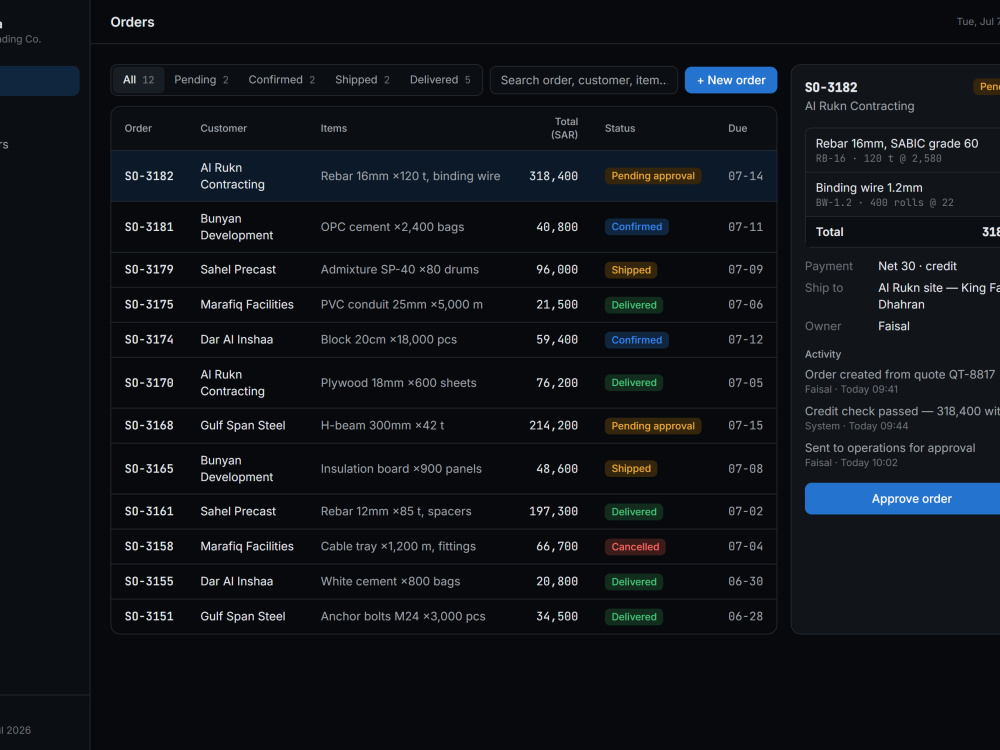Click Net 30 · credit payment value

917,266
